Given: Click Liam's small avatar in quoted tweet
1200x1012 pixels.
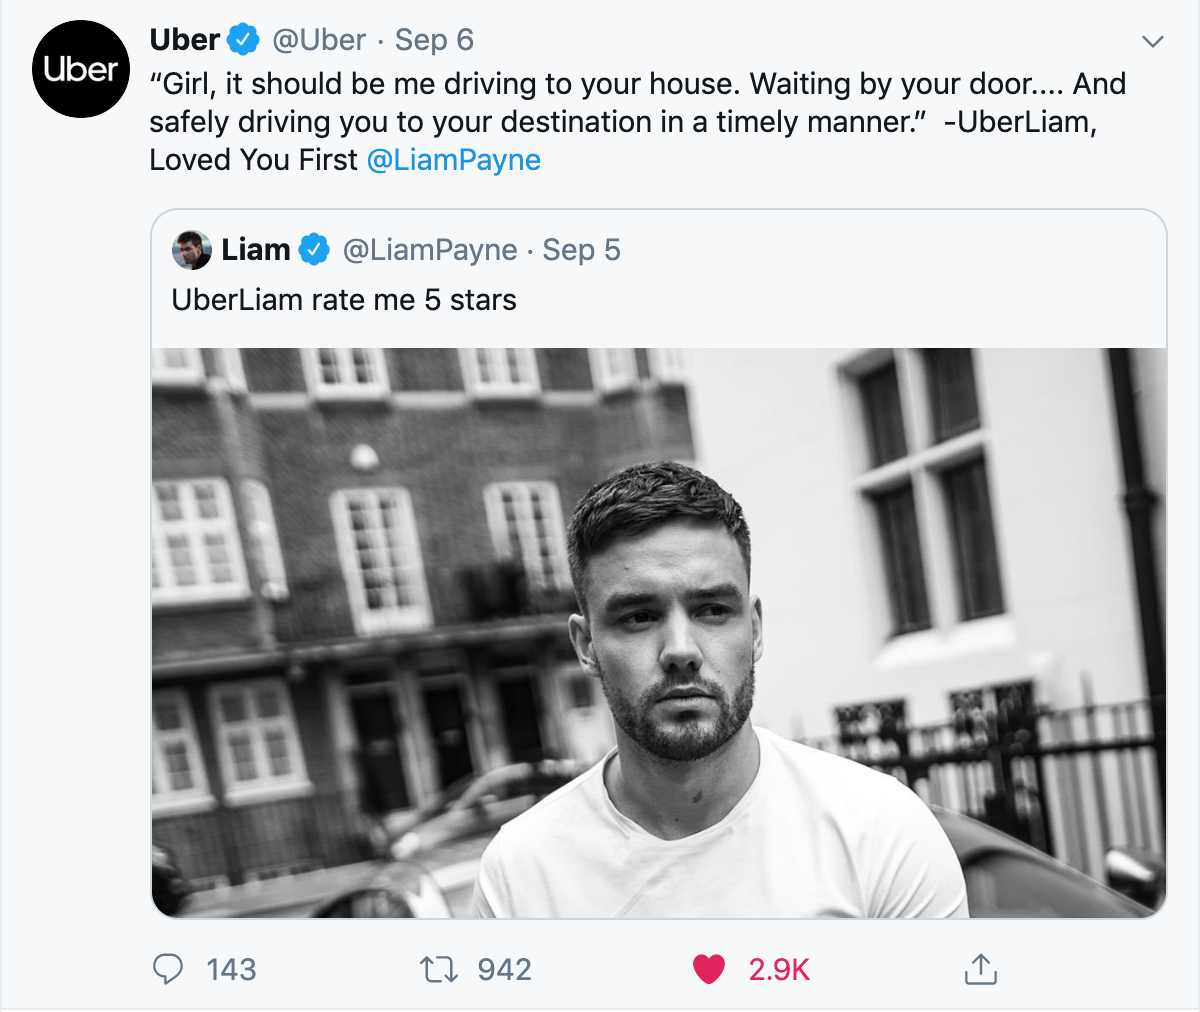Looking at the screenshot, I should tap(191, 250).
